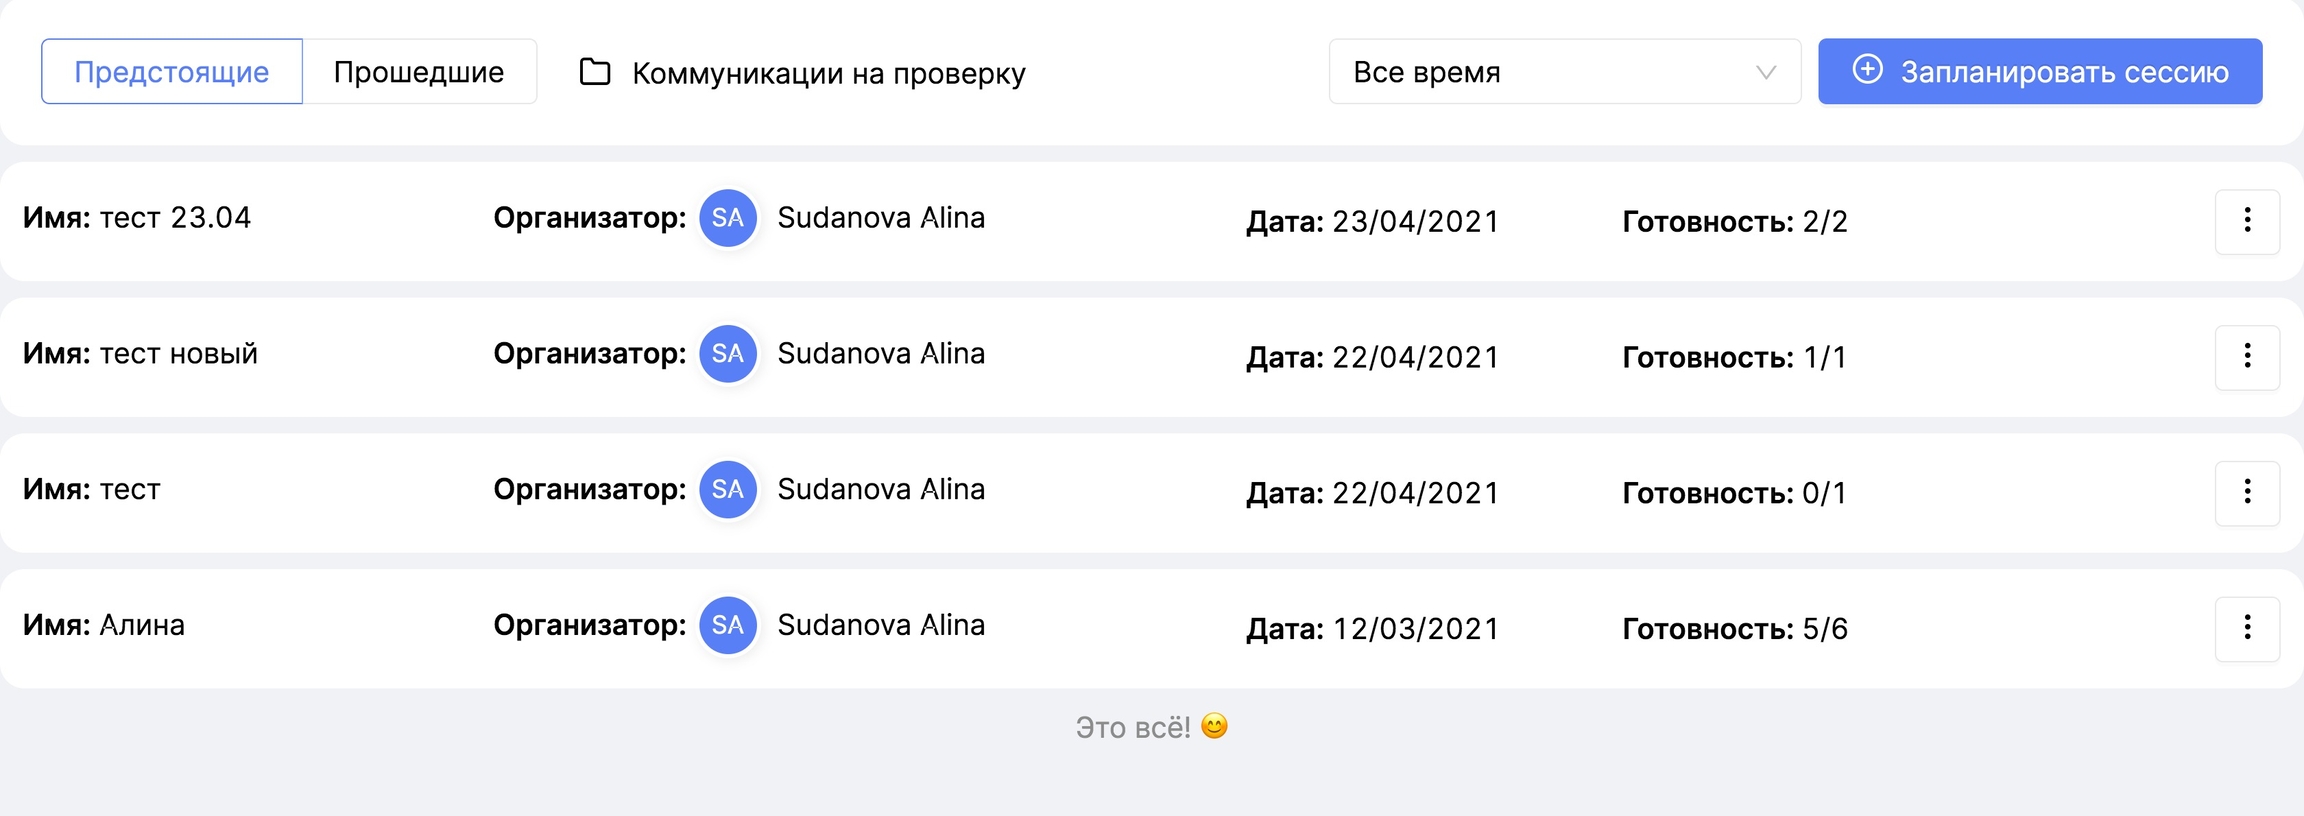Click SA avatar in тест 23.04 row
Viewport: 2304px width, 816px height.
pos(727,218)
